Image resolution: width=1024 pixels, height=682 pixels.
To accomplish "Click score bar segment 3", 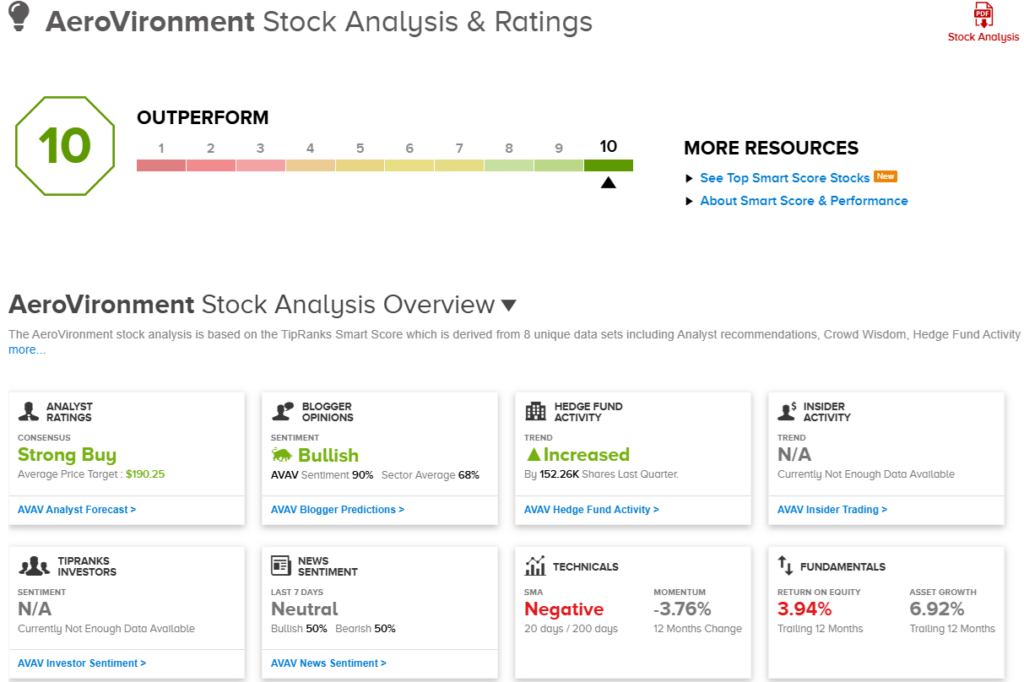I will coord(261,165).
